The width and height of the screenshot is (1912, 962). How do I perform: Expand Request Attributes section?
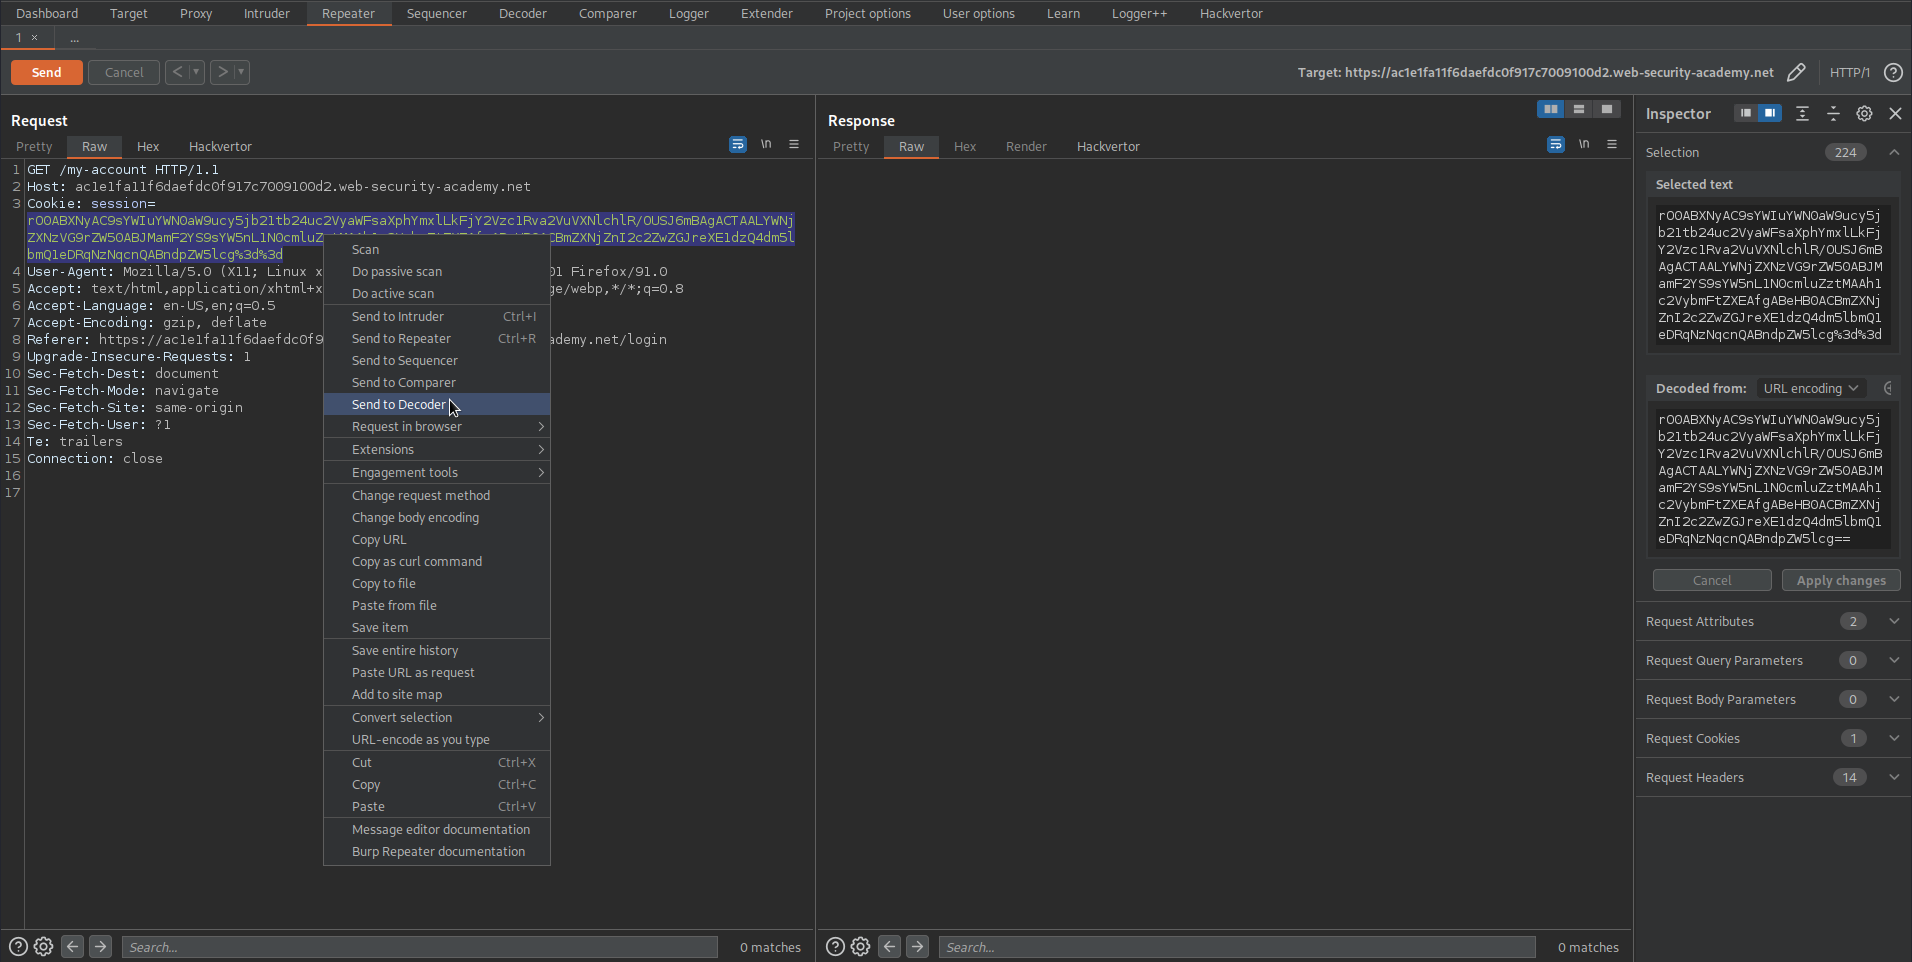click(x=1894, y=621)
